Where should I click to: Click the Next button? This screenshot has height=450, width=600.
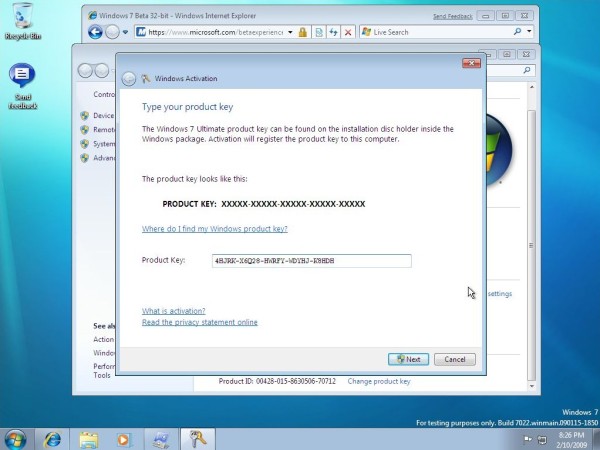pyautogui.click(x=408, y=359)
